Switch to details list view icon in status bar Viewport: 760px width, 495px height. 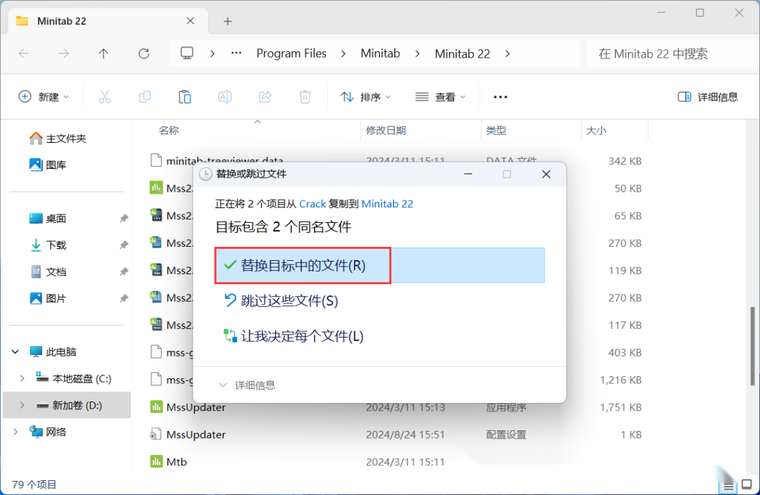click(728, 486)
